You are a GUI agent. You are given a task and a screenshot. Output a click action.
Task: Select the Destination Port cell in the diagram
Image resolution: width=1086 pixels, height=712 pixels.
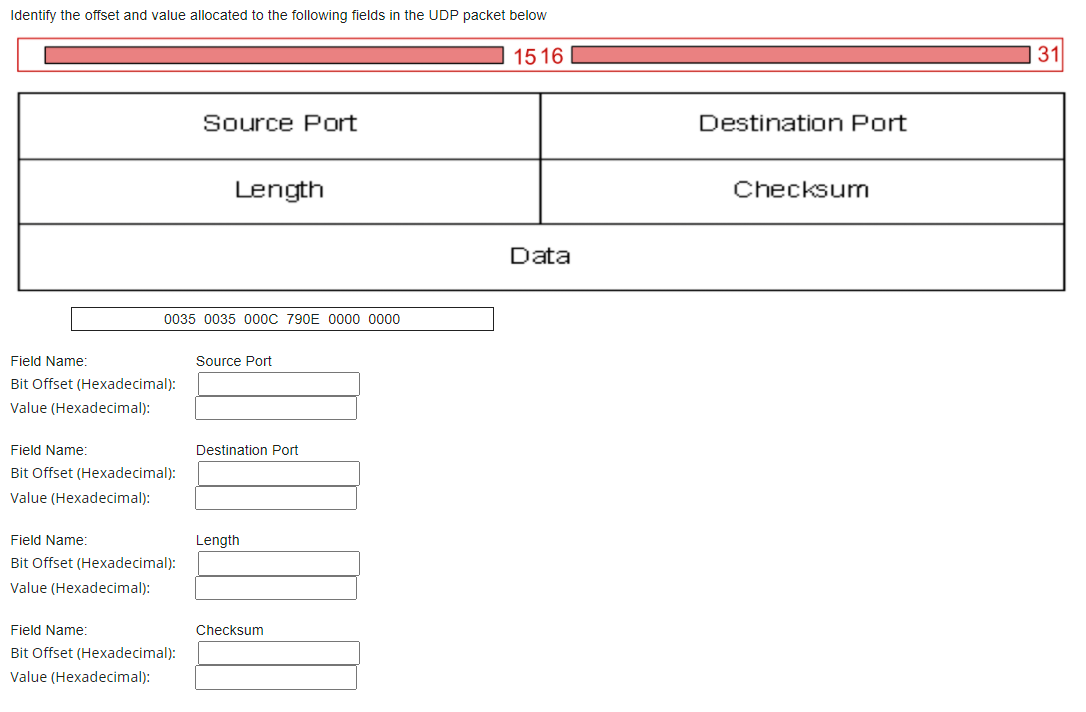point(802,124)
